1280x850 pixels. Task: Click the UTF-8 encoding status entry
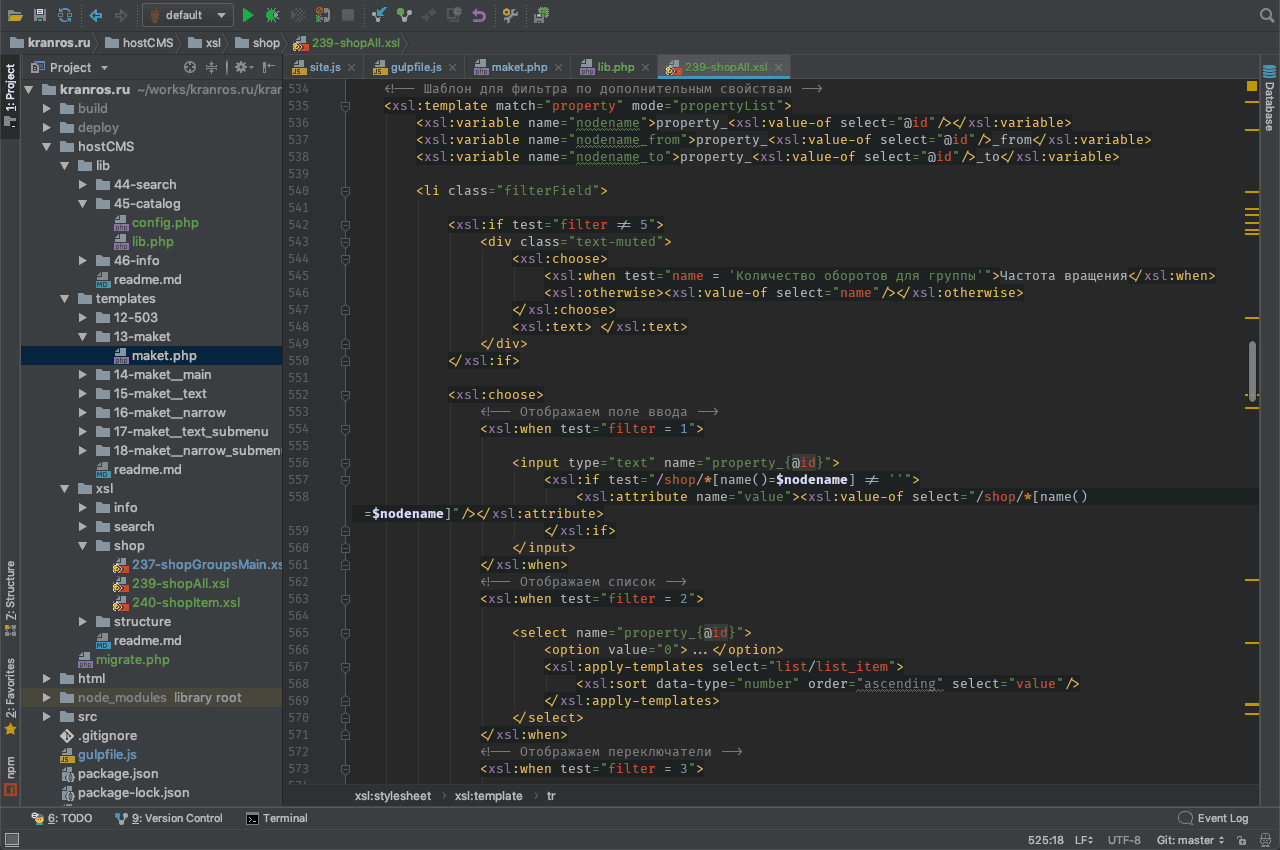[1124, 840]
